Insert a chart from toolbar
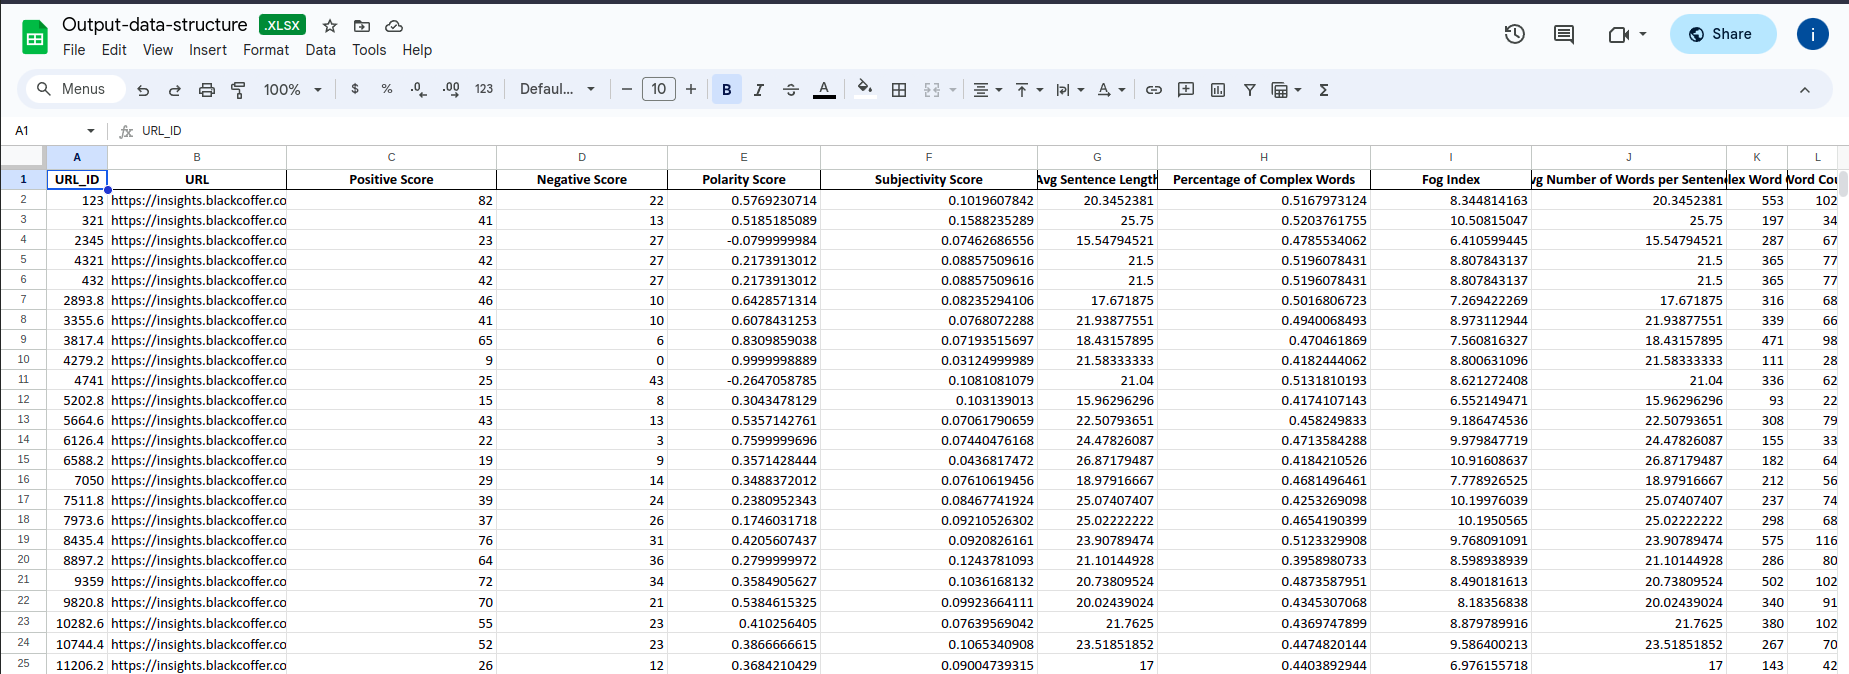 coord(1217,90)
